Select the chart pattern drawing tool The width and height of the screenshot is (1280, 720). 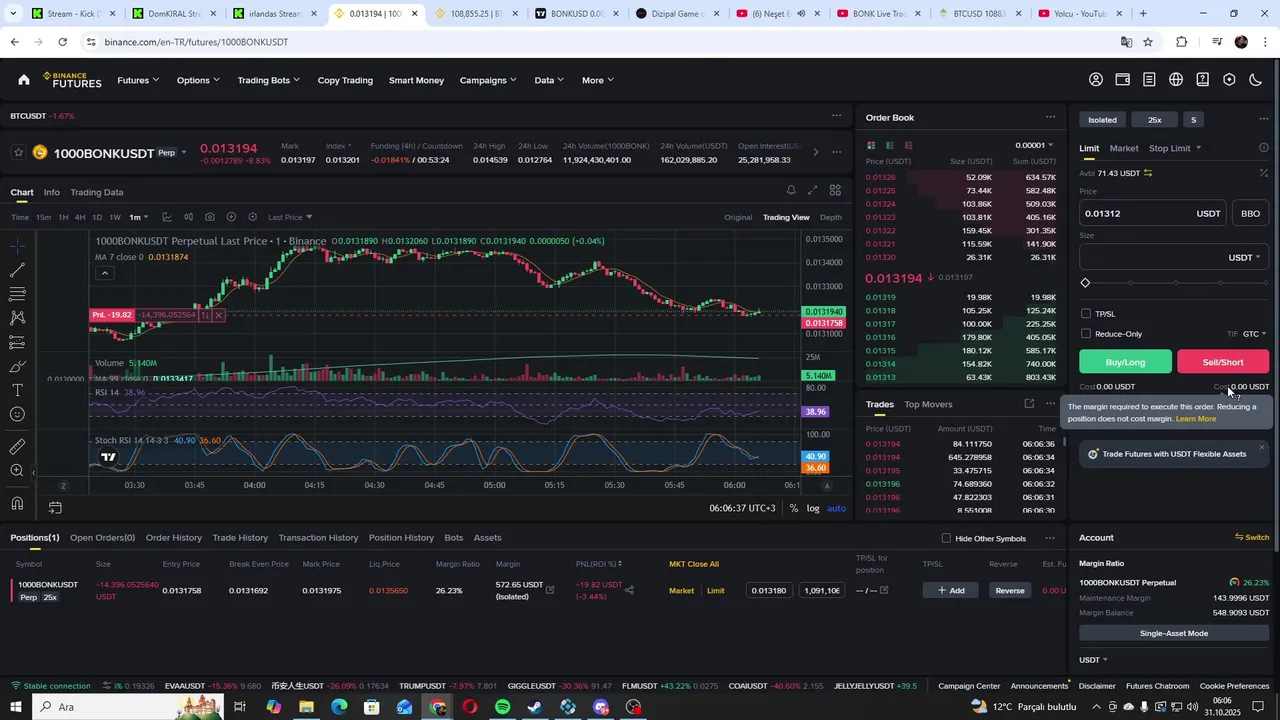pos(17,318)
